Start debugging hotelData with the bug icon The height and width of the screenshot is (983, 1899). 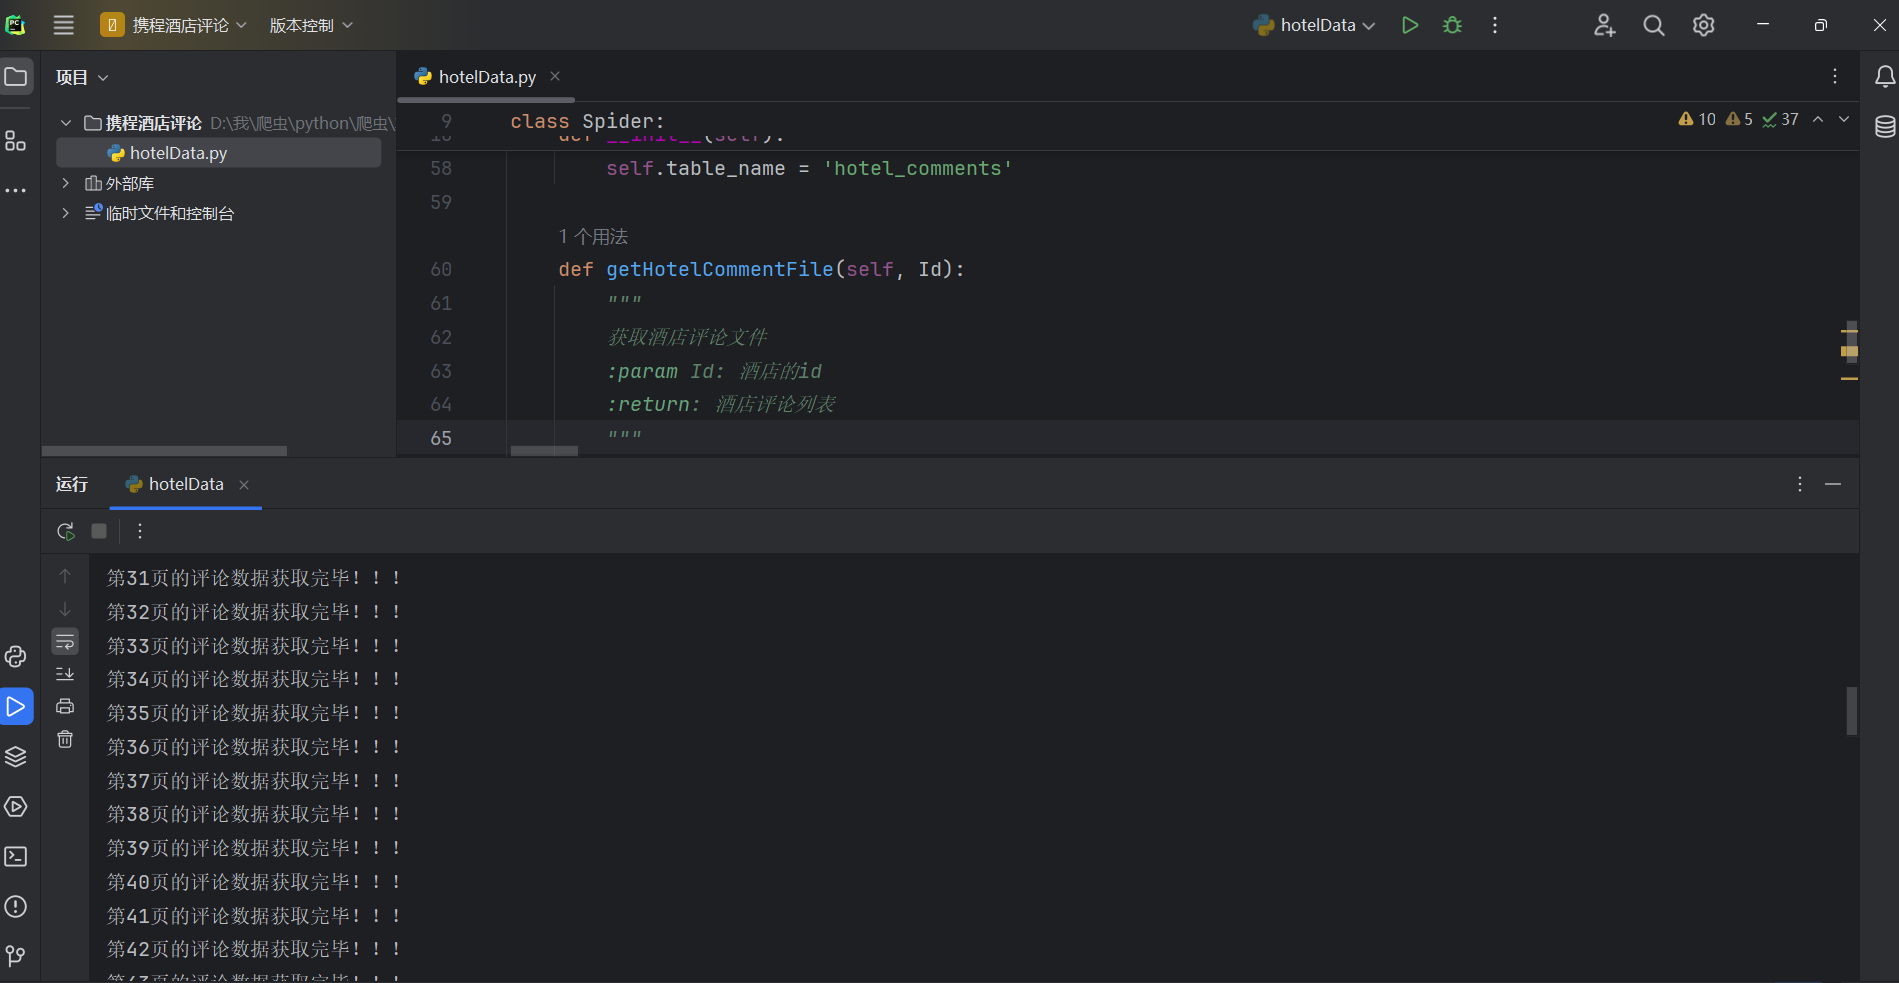(1453, 25)
